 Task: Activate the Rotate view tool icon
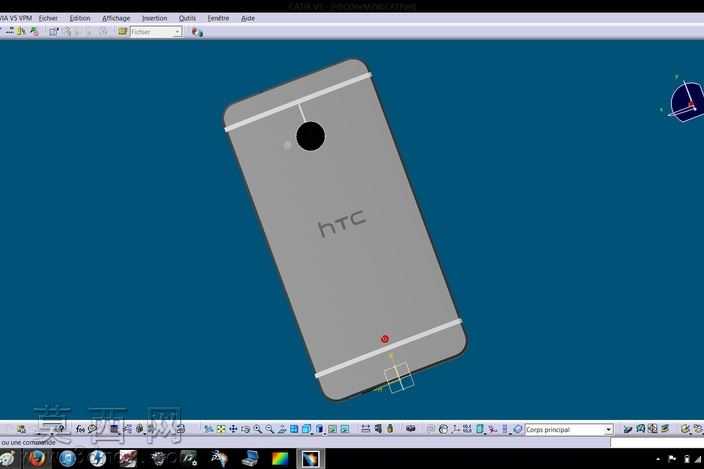click(245, 429)
